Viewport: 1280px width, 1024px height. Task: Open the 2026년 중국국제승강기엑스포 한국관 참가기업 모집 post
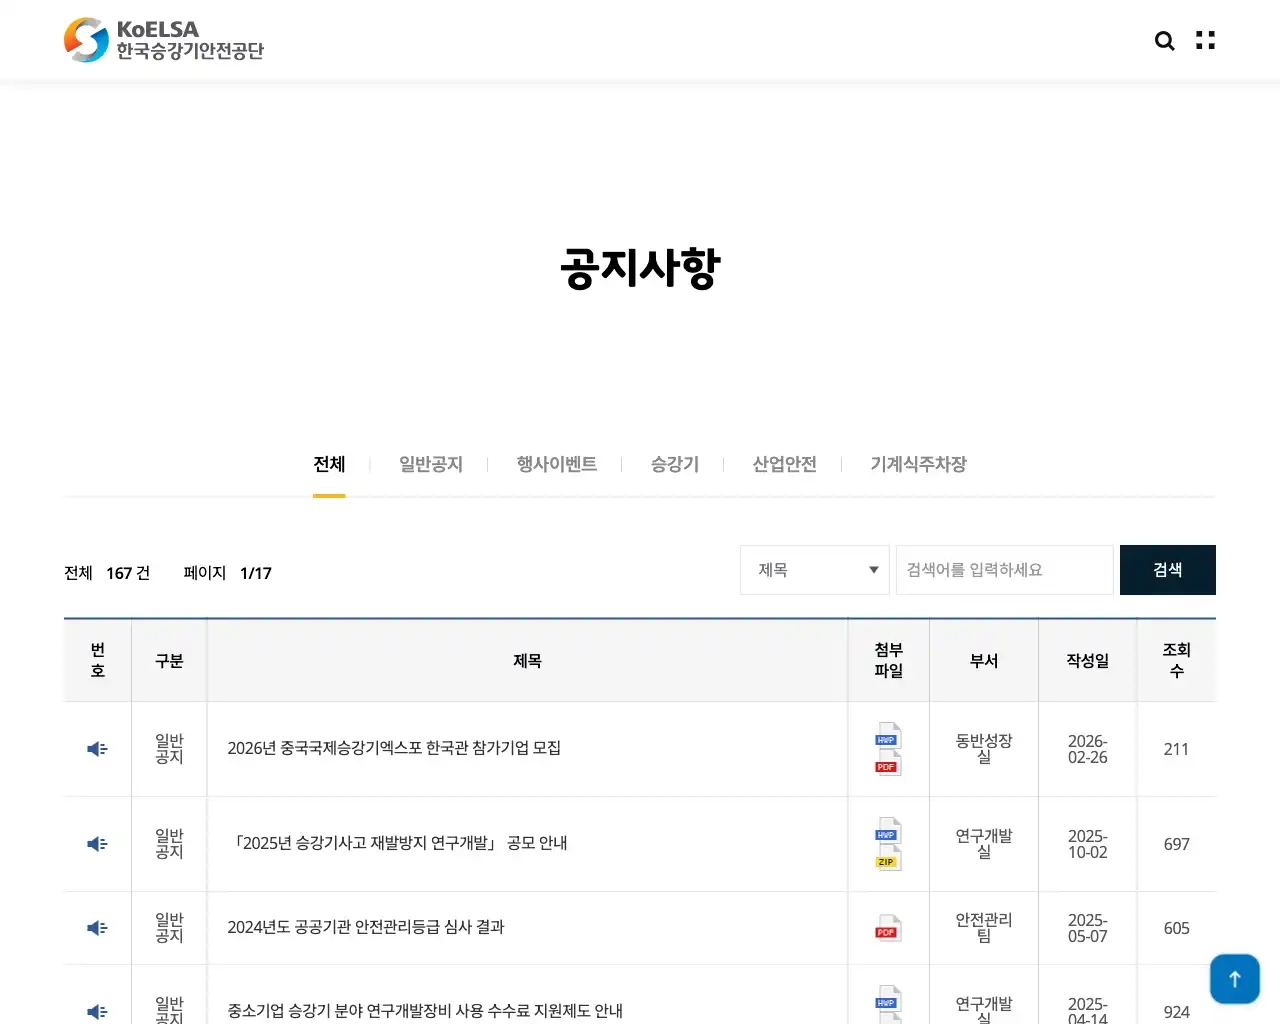[394, 748]
